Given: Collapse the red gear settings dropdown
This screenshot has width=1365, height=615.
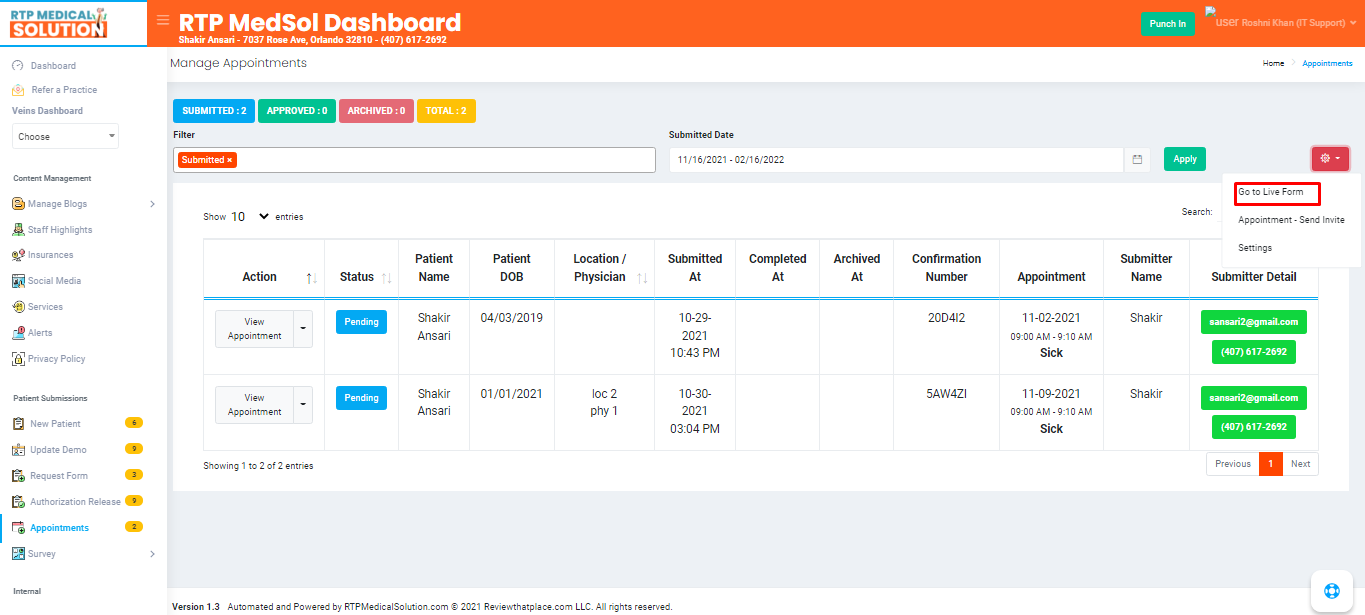Looking at the screenshot, I should [1330, 158].
